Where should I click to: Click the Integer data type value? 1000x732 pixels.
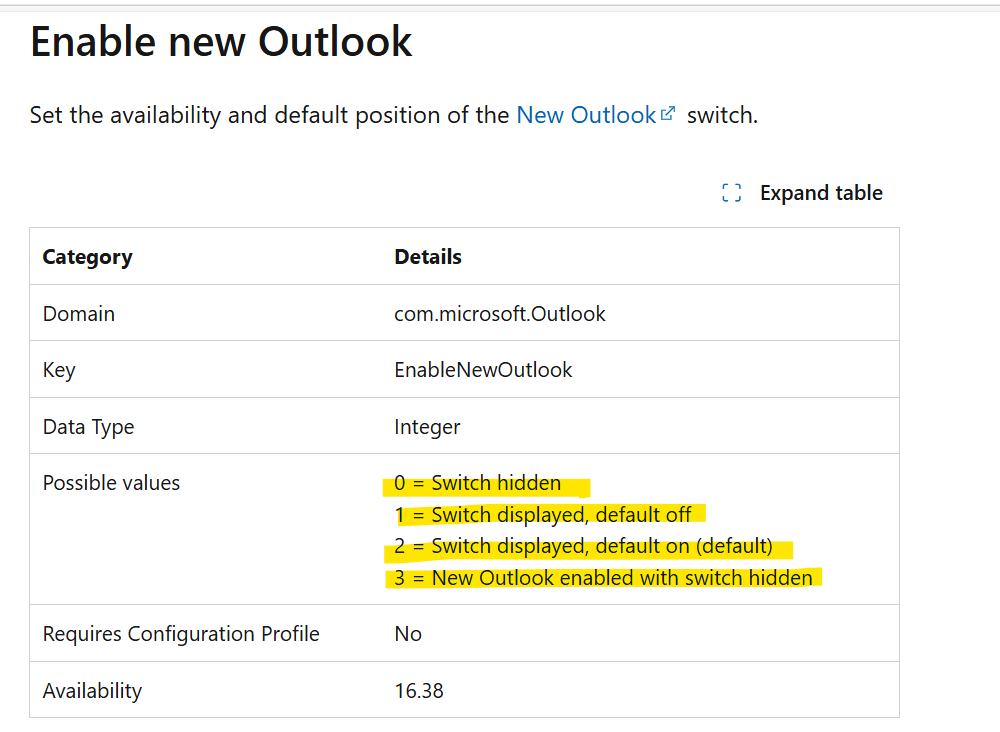(427, 426)
